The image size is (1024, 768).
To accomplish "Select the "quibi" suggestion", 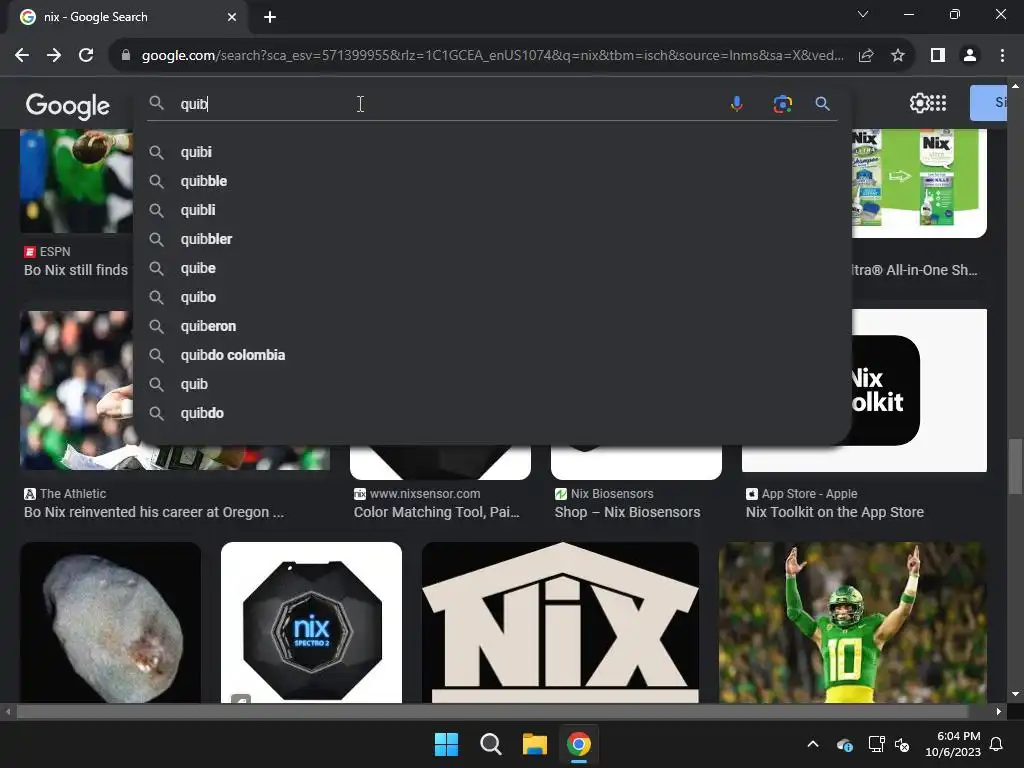I will [x=492, y=152].
